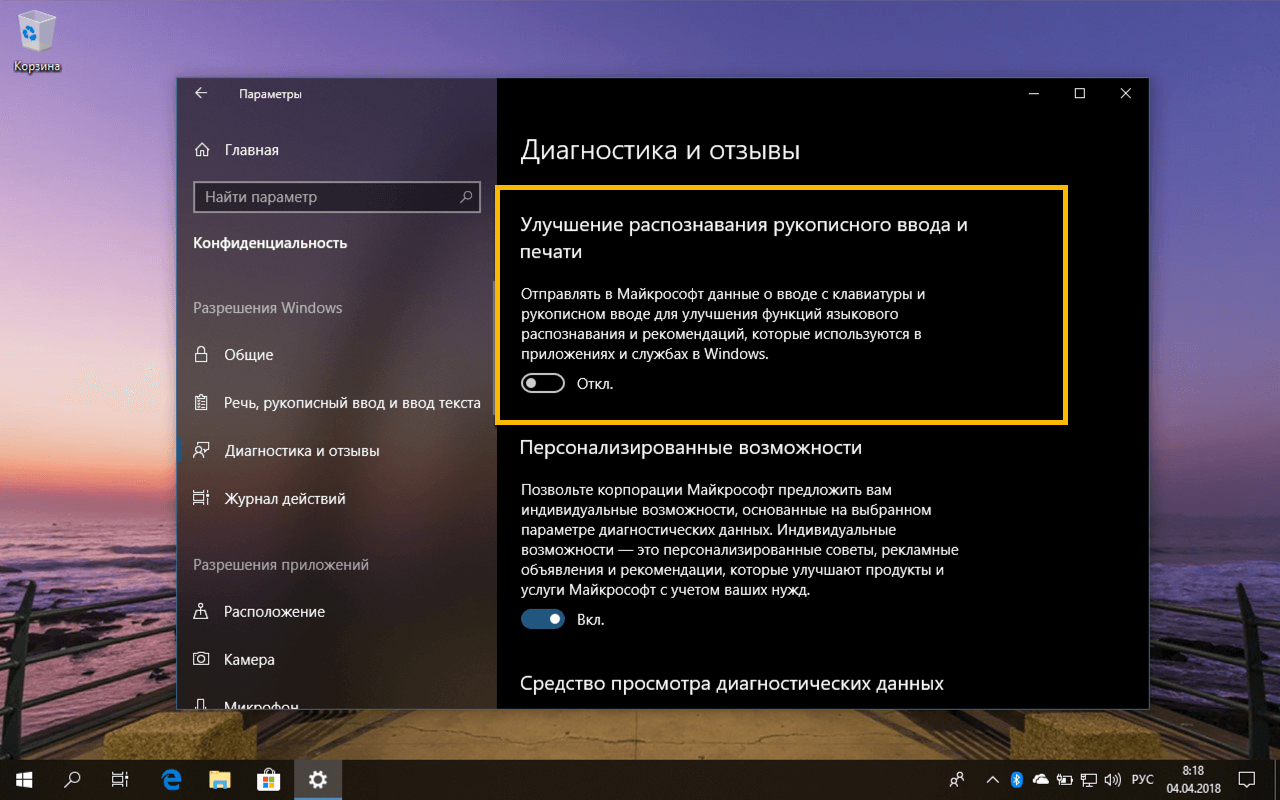
Task: Open Microsoft Edge from the taskbar
Action: click(170, 779)
